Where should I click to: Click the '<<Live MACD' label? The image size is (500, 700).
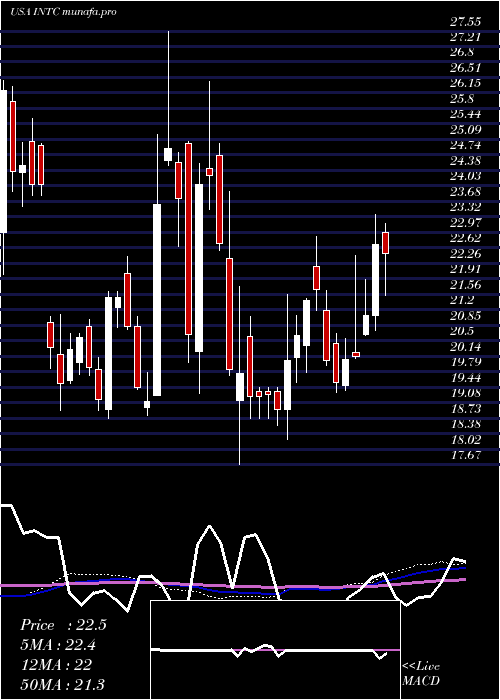(421, 674)
